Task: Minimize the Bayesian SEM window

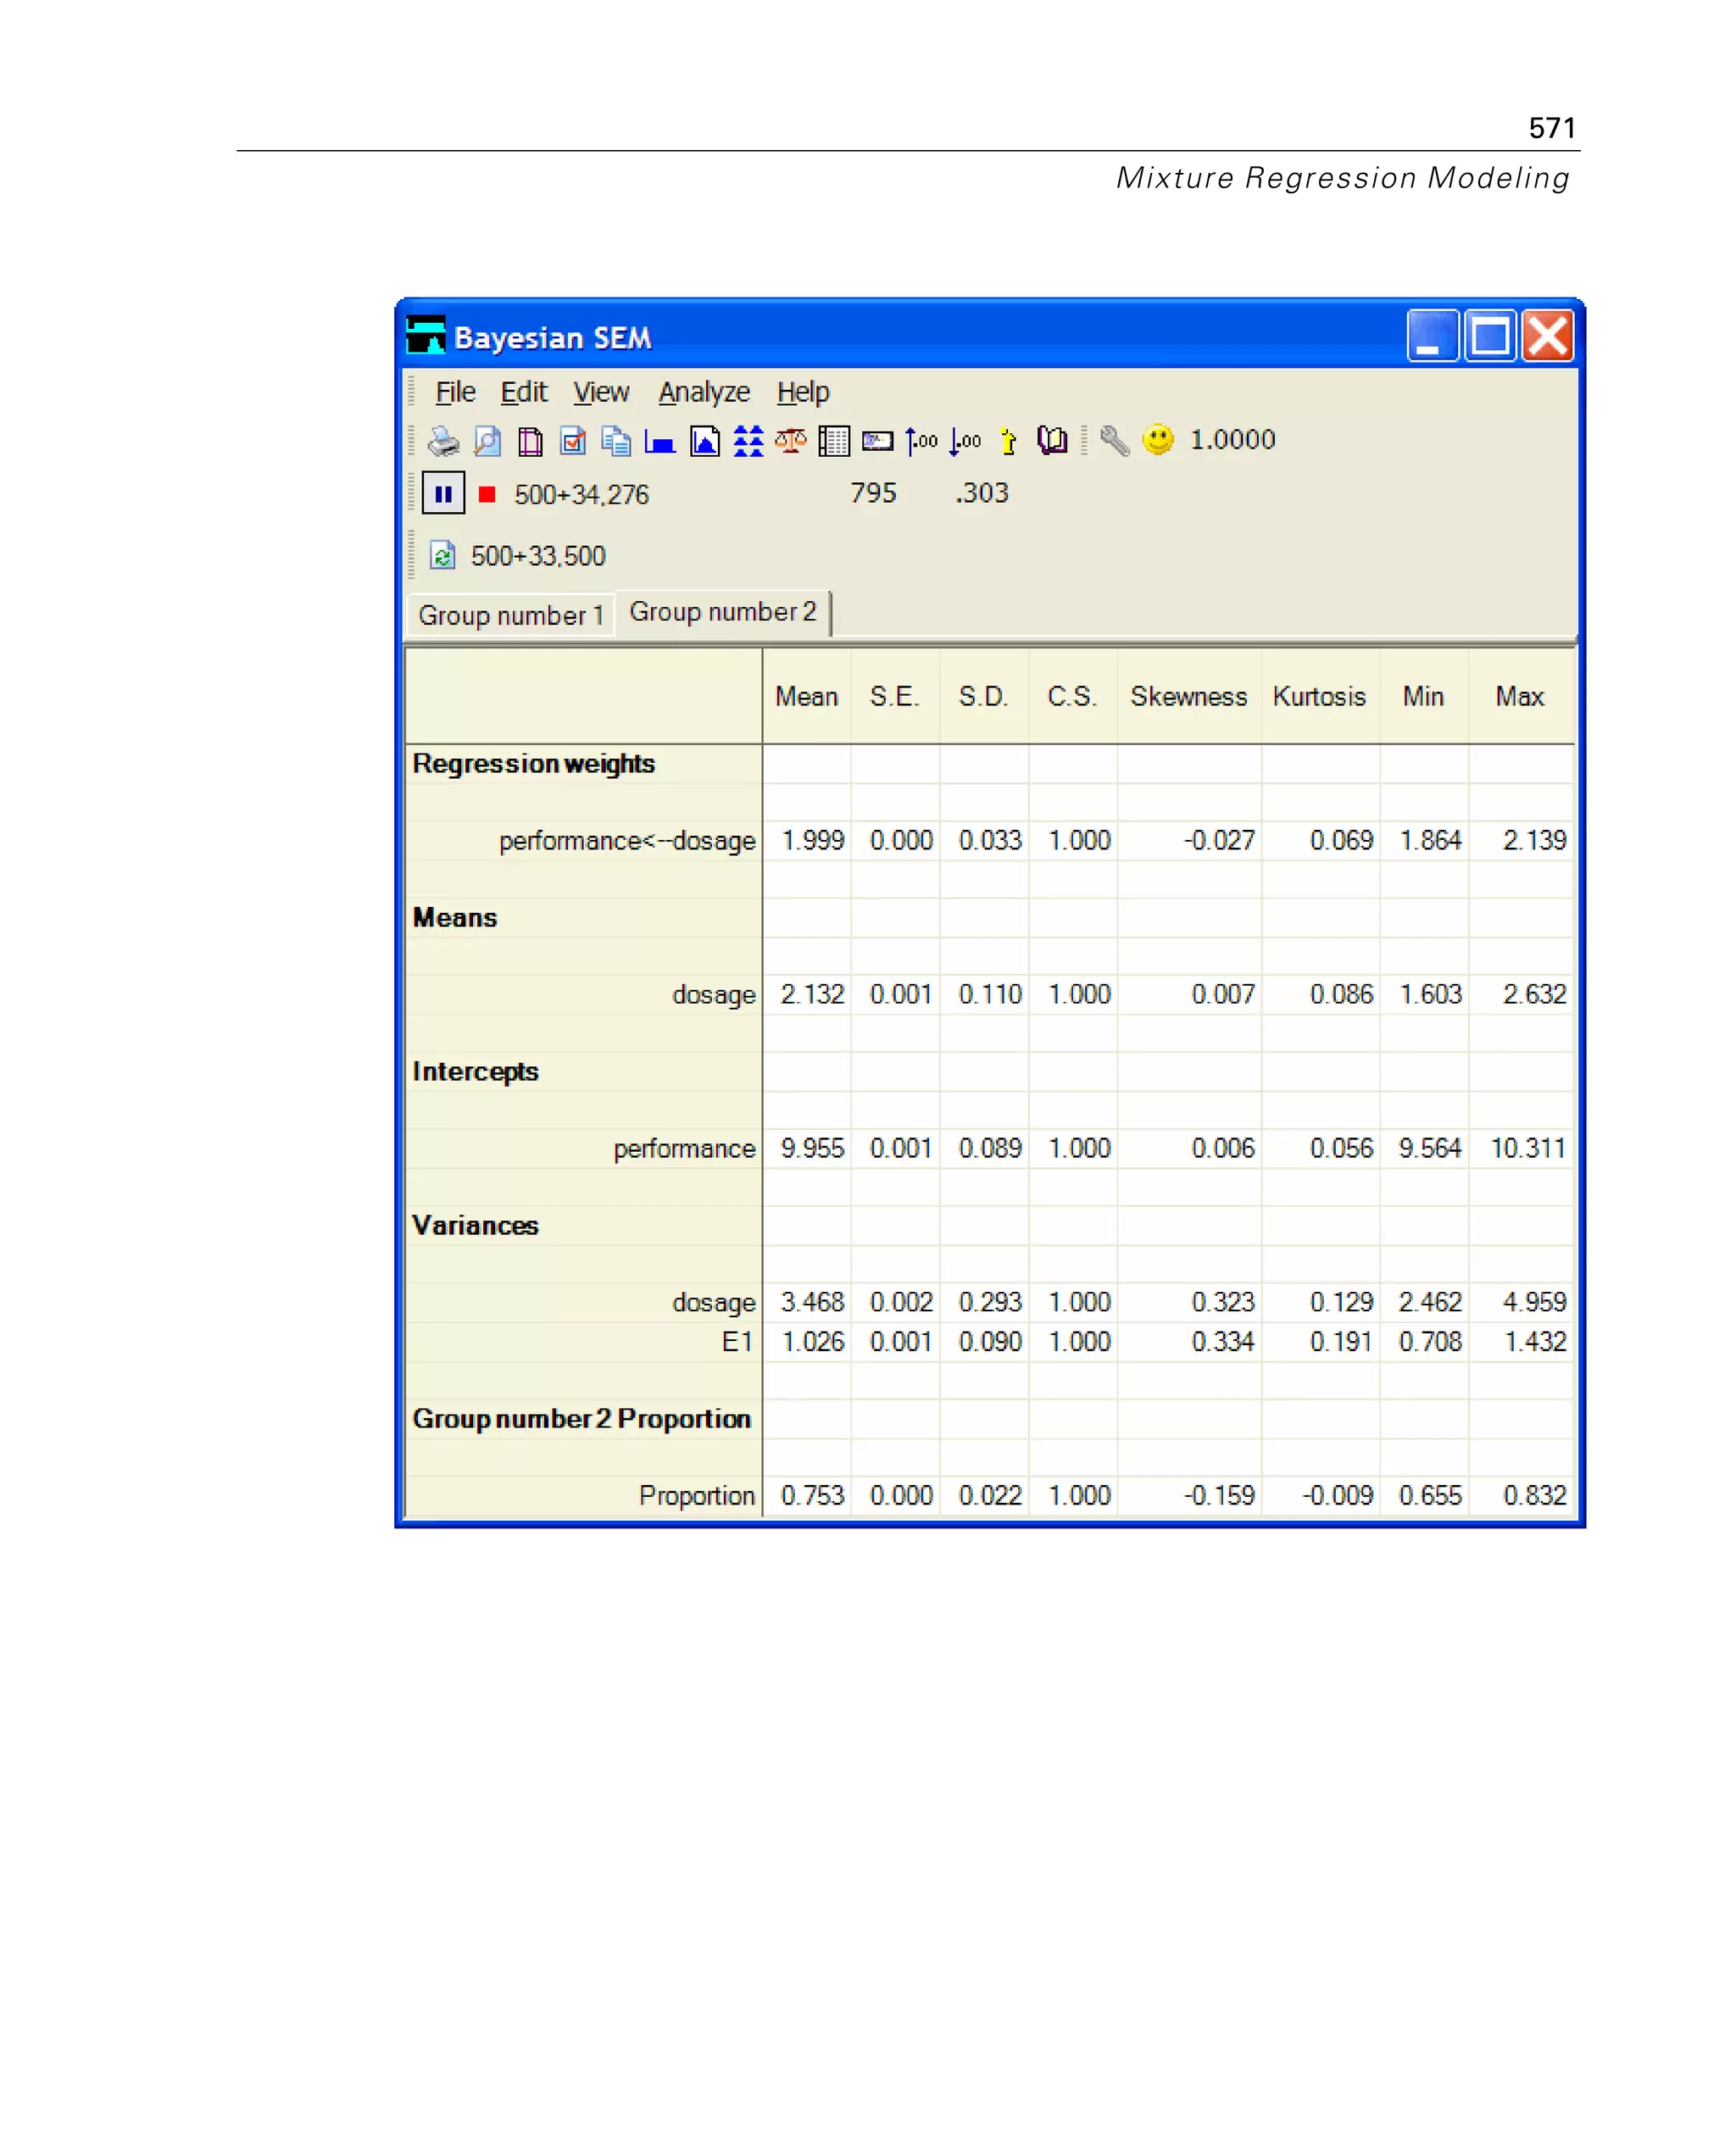Action: pyautogui.click(x=1432, y=335)
